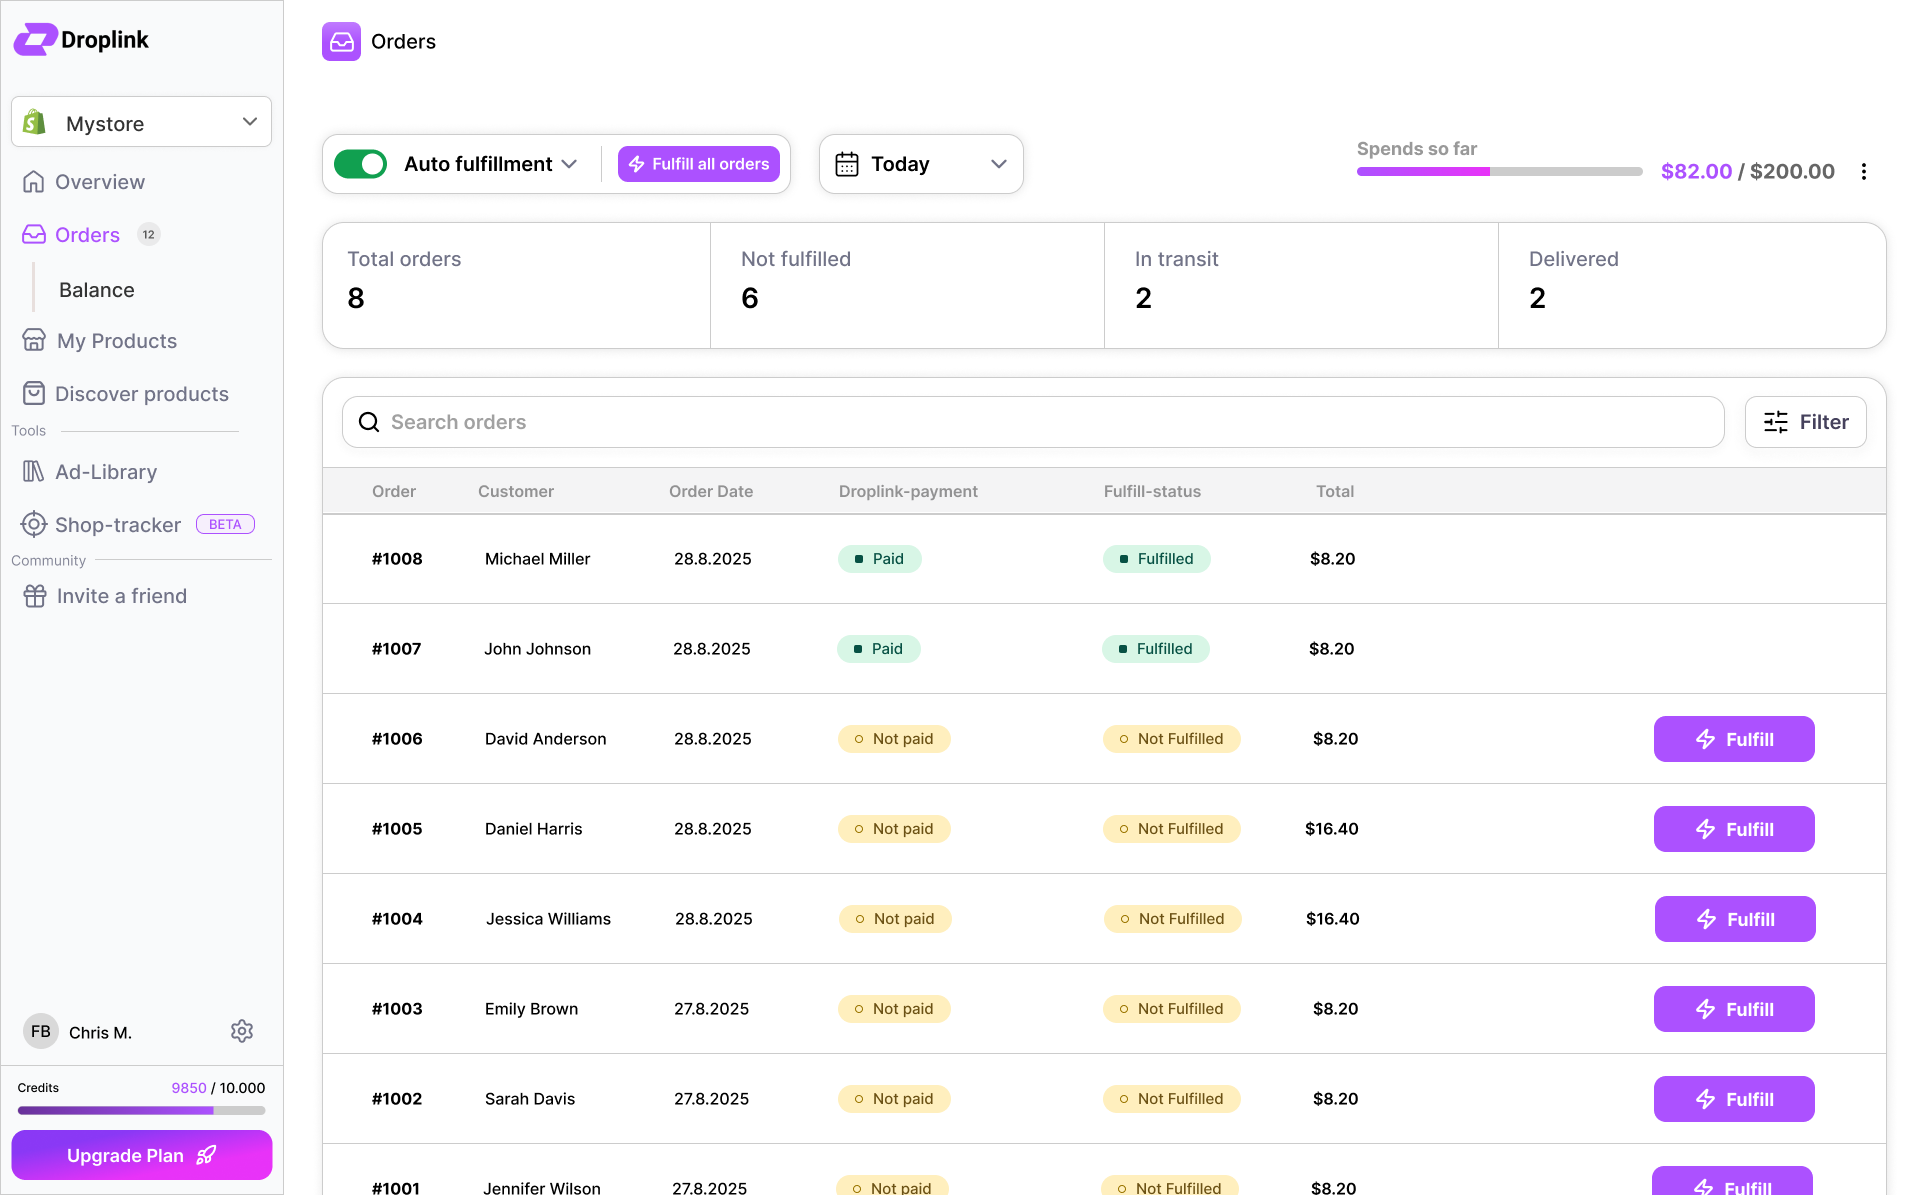
Task: Click the Spends so far progress bar
Action: (1498, 172)
